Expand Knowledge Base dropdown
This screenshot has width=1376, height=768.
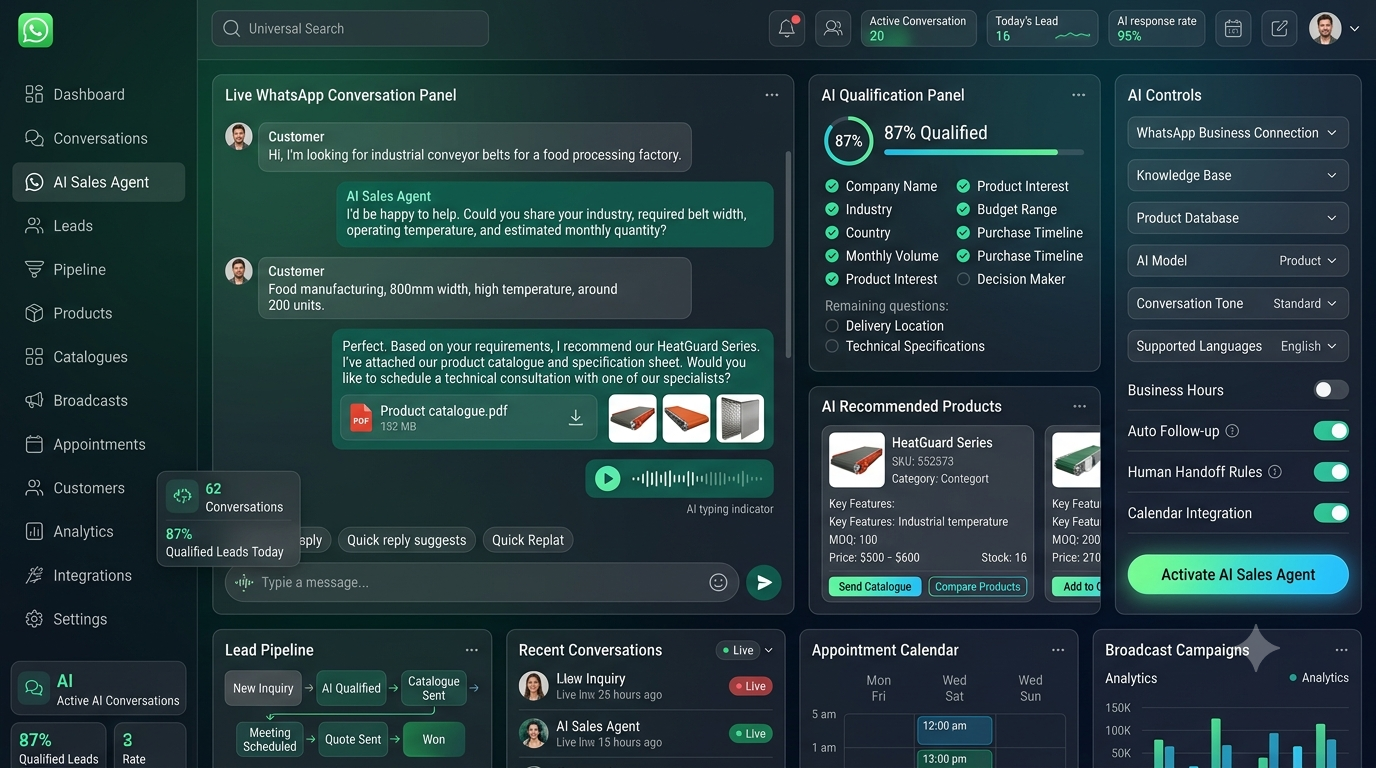1238,175
